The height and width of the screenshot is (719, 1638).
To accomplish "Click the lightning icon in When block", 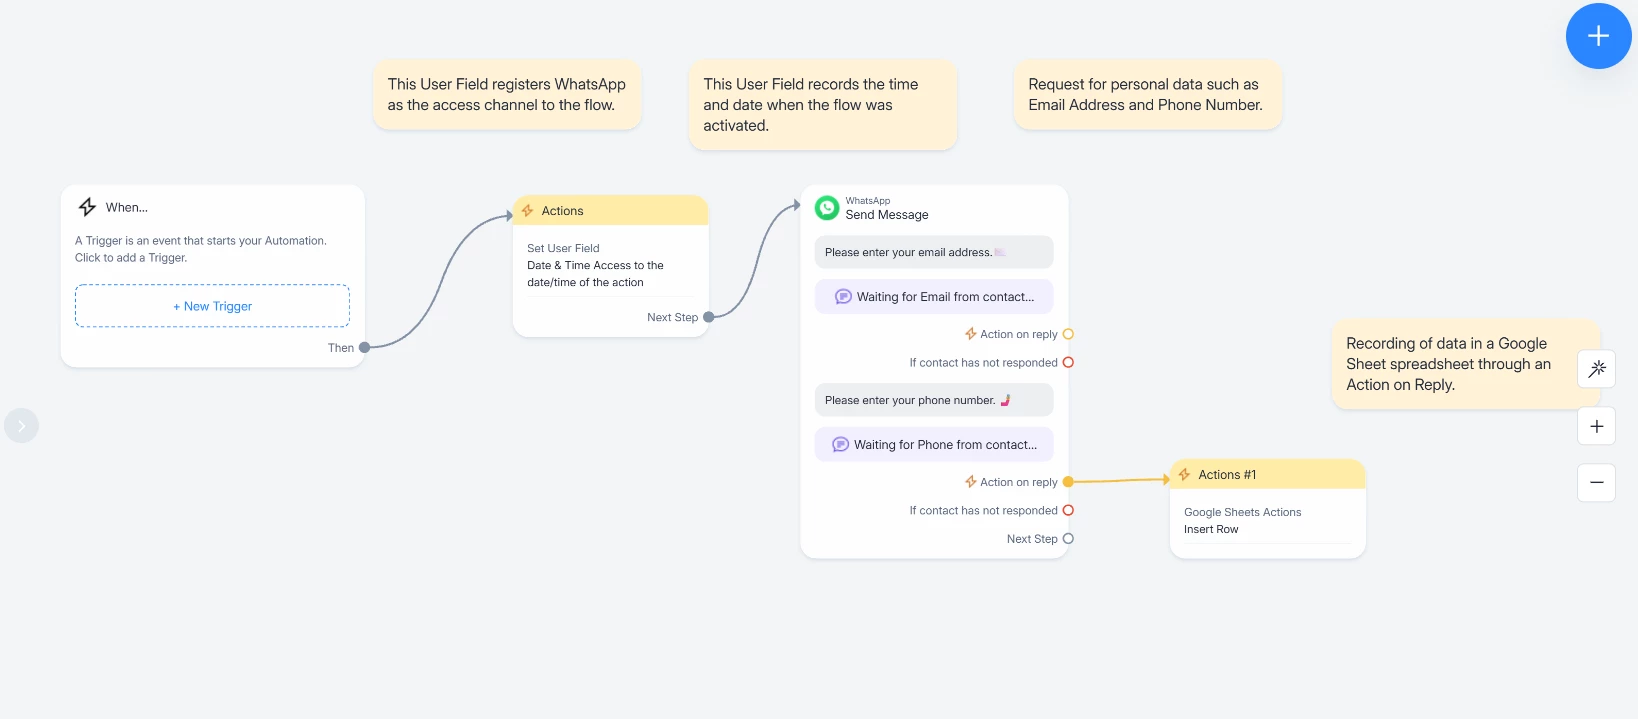I will [x=87, y=207].
